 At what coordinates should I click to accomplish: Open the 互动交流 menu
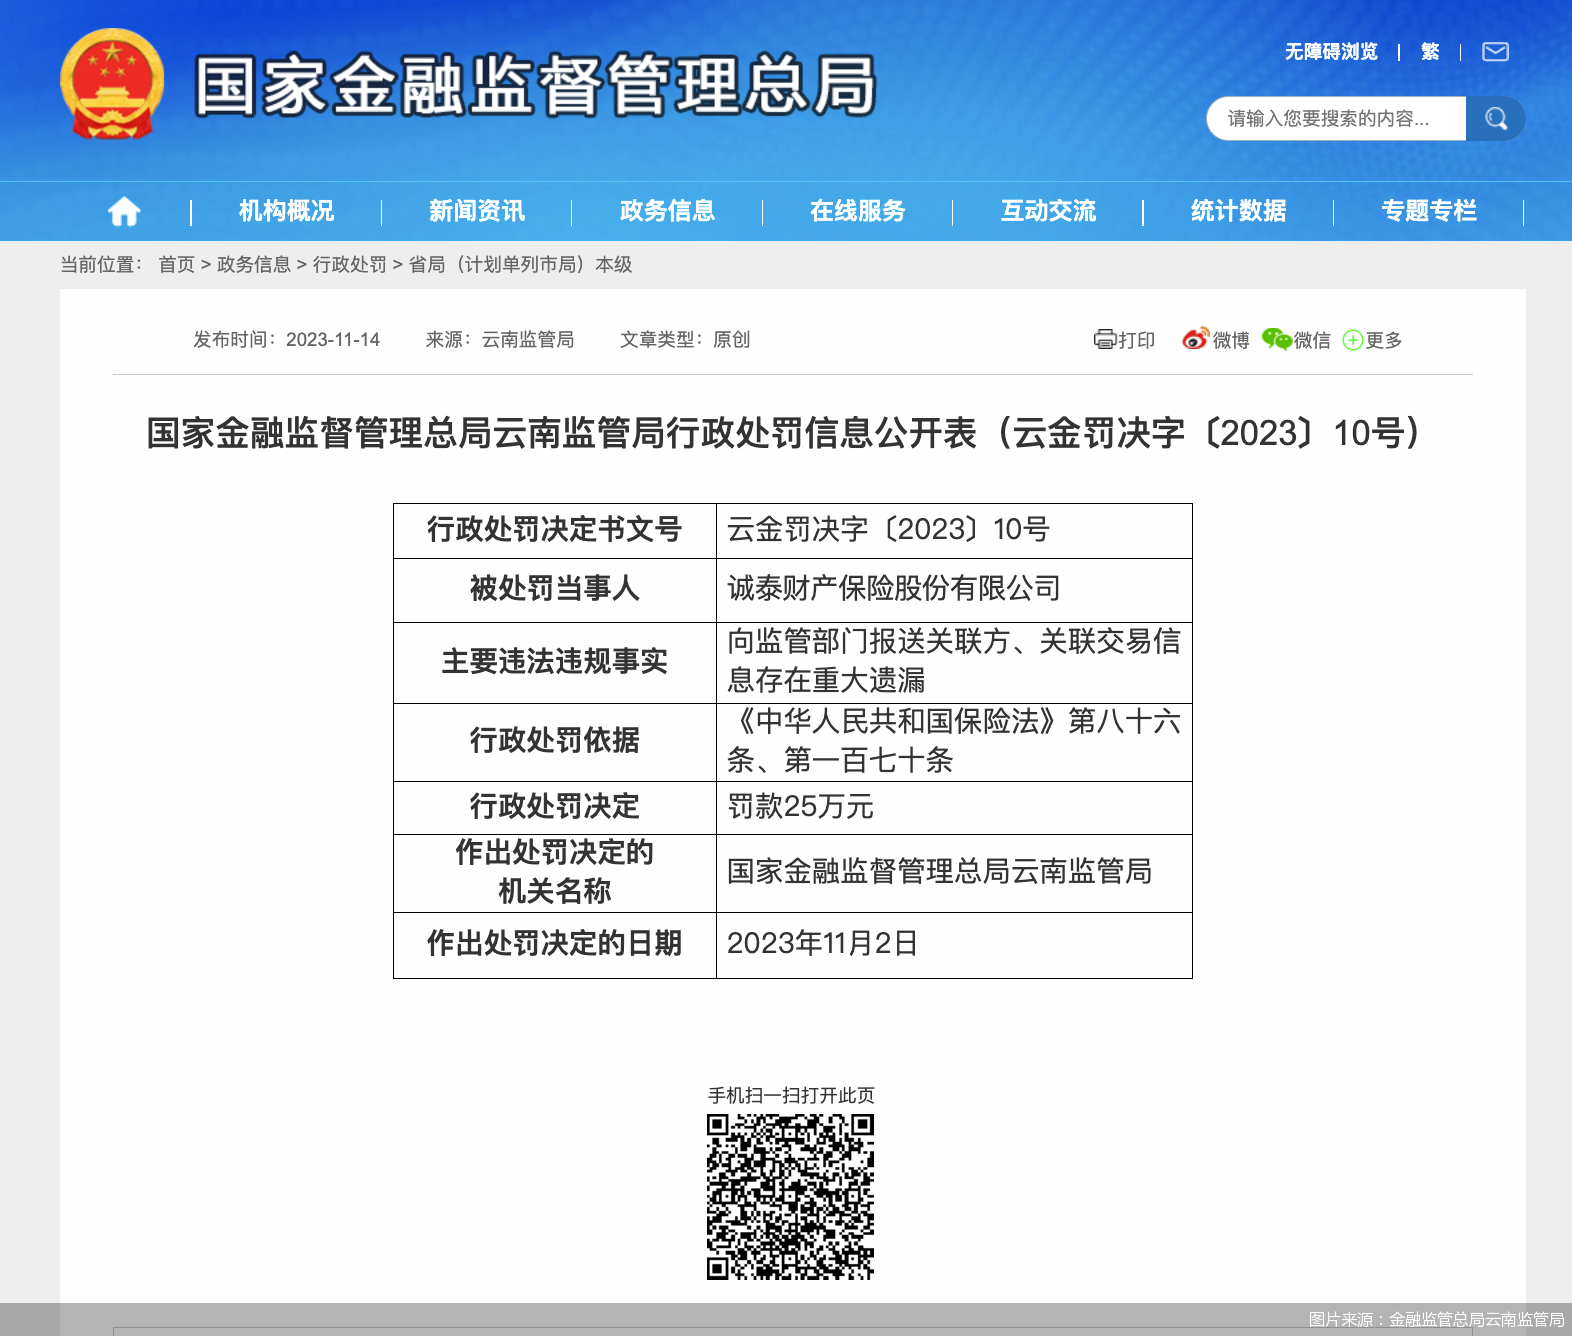coord(1048,211)
